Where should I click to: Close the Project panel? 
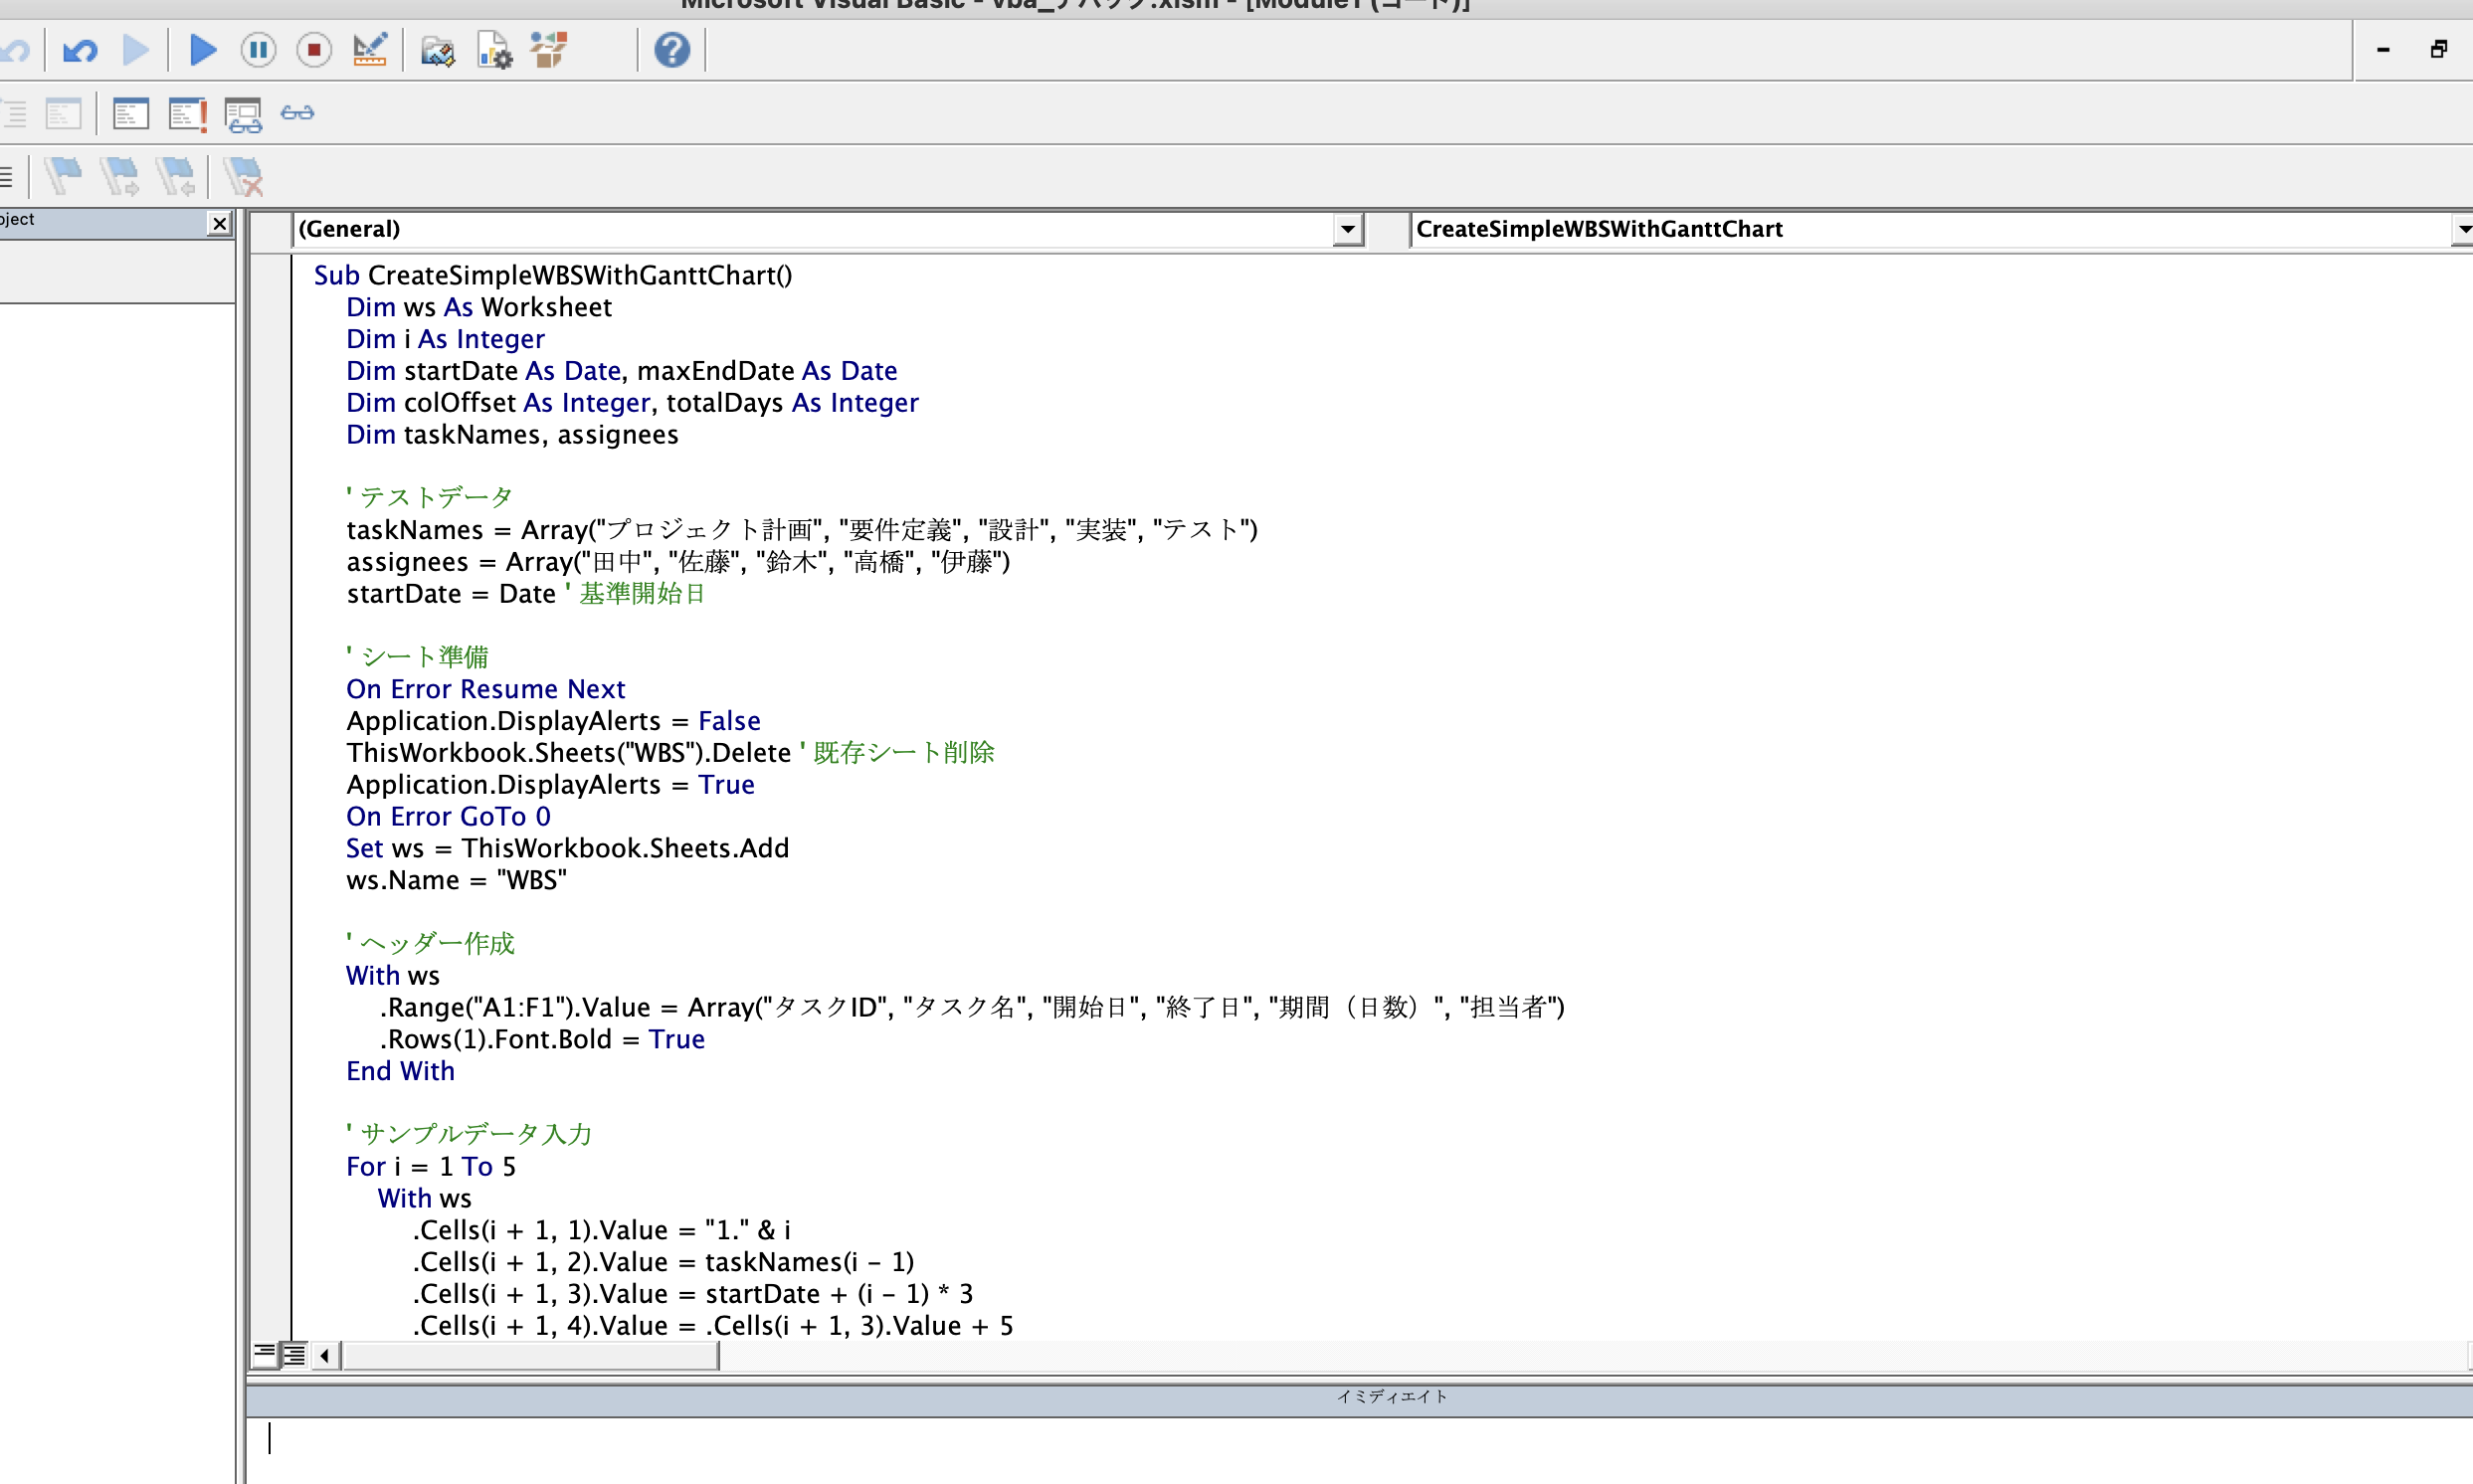click(x=220, y=223)
